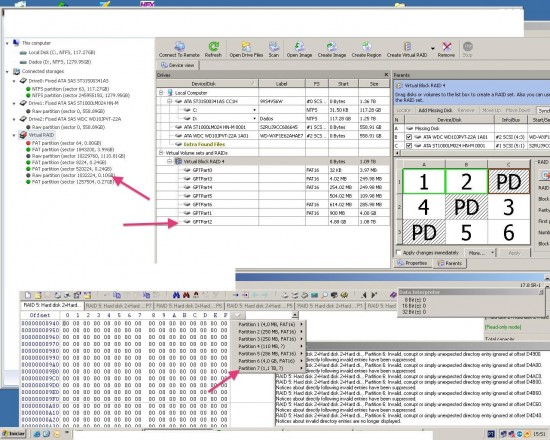This screenshot has width=550, height=440.
Task: Open the dropdown arrow on the C: row
Action: point(254,110)
